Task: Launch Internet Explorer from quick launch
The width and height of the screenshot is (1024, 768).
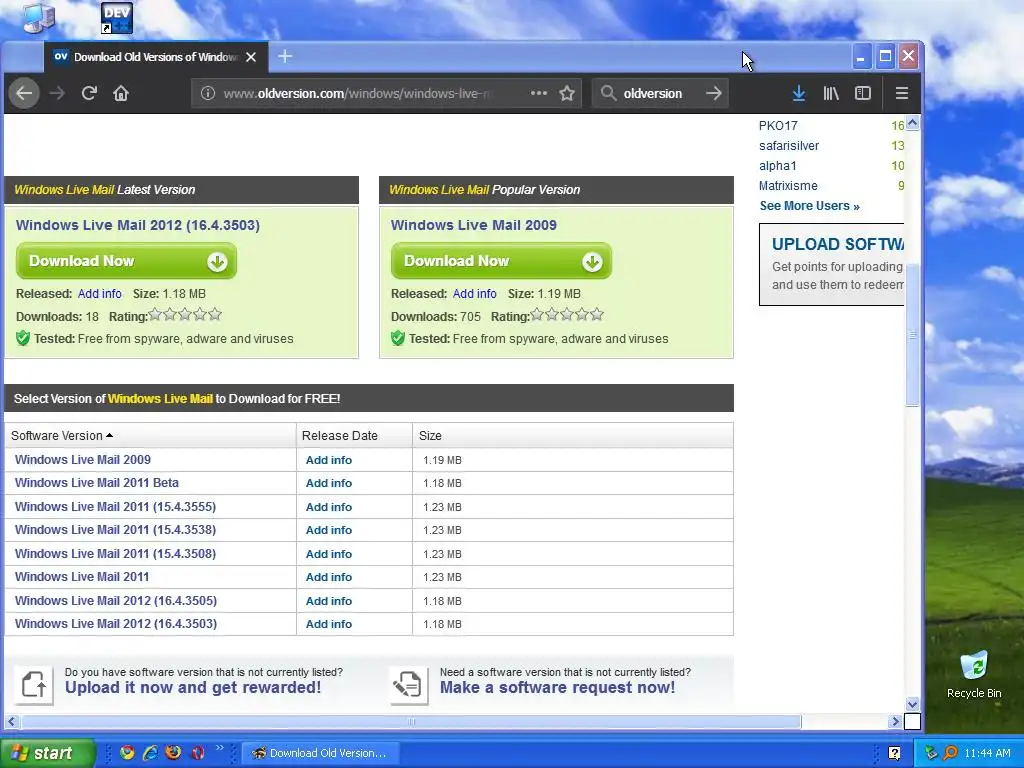Action: pyautogui.click(x=150, y=753)
